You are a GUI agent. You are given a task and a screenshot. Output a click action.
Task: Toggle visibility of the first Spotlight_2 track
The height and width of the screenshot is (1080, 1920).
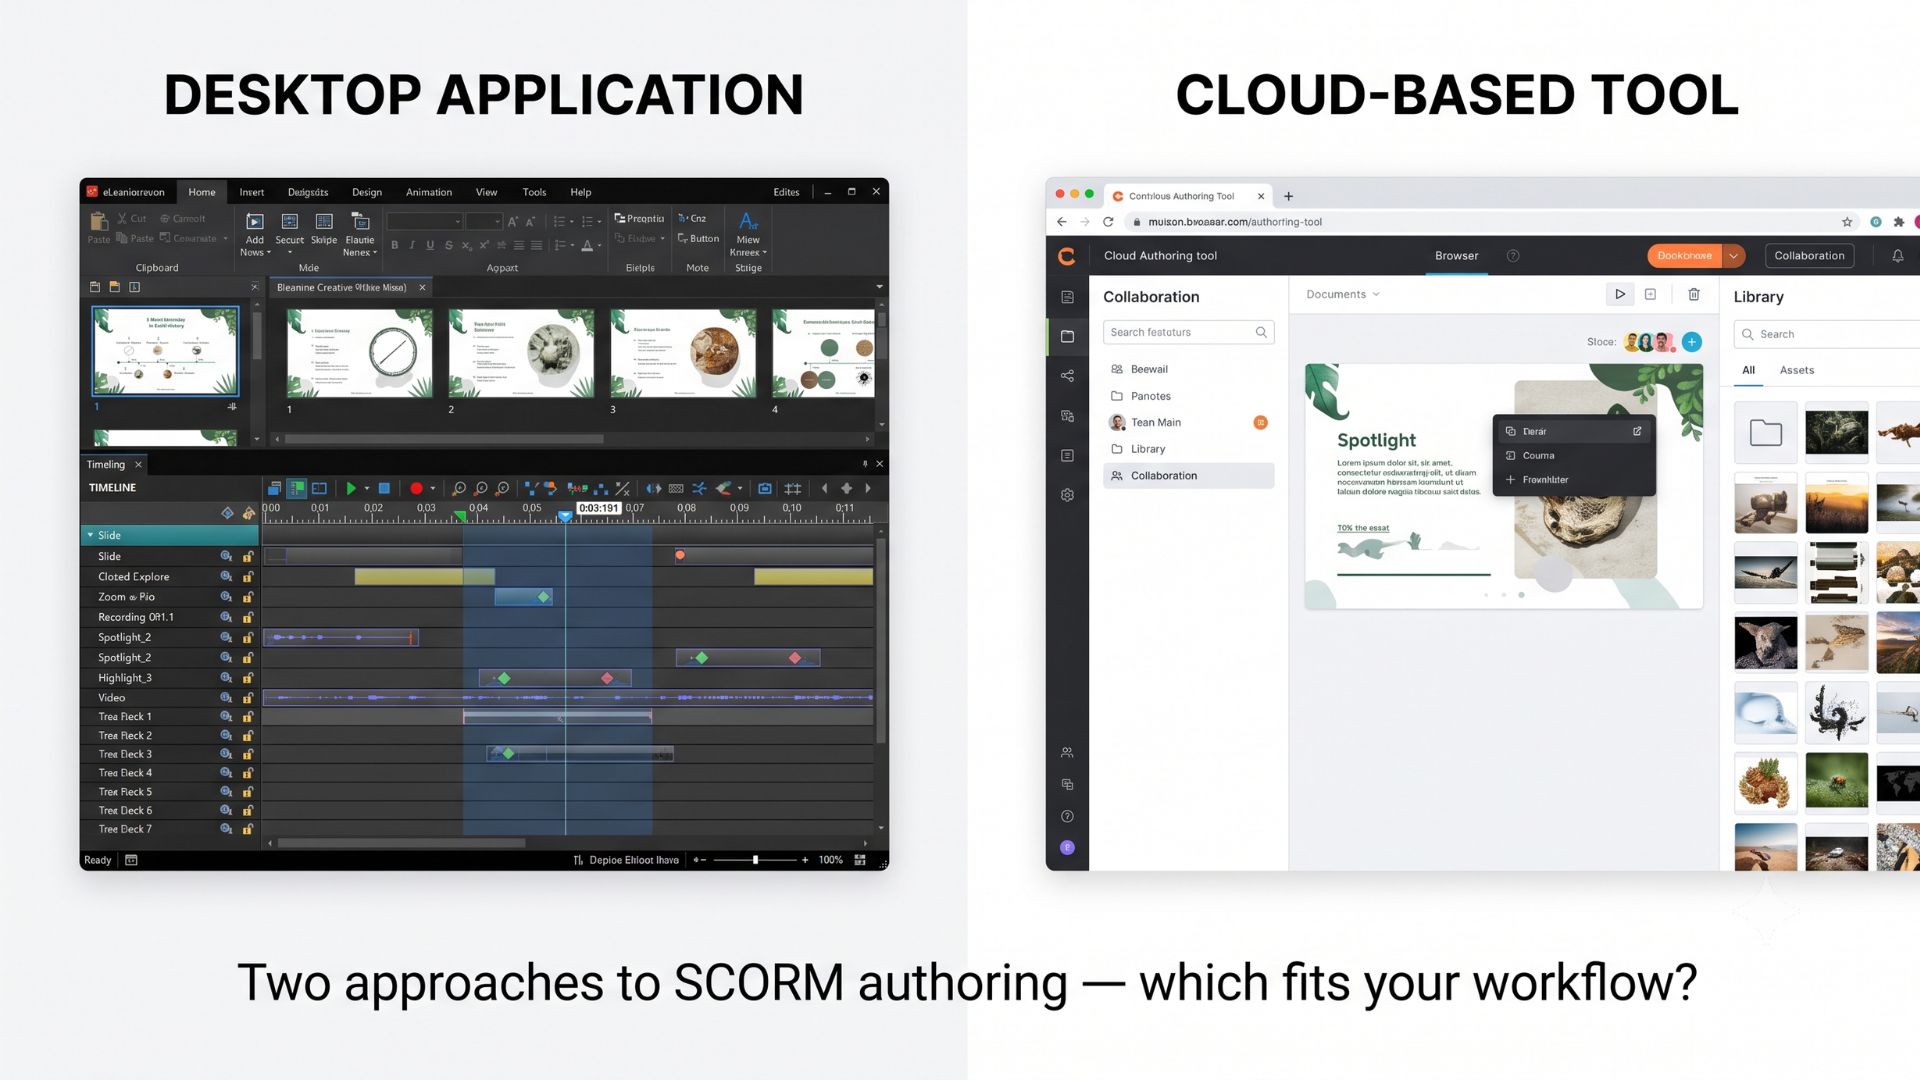pyautogui.click(x=226, y=637)
